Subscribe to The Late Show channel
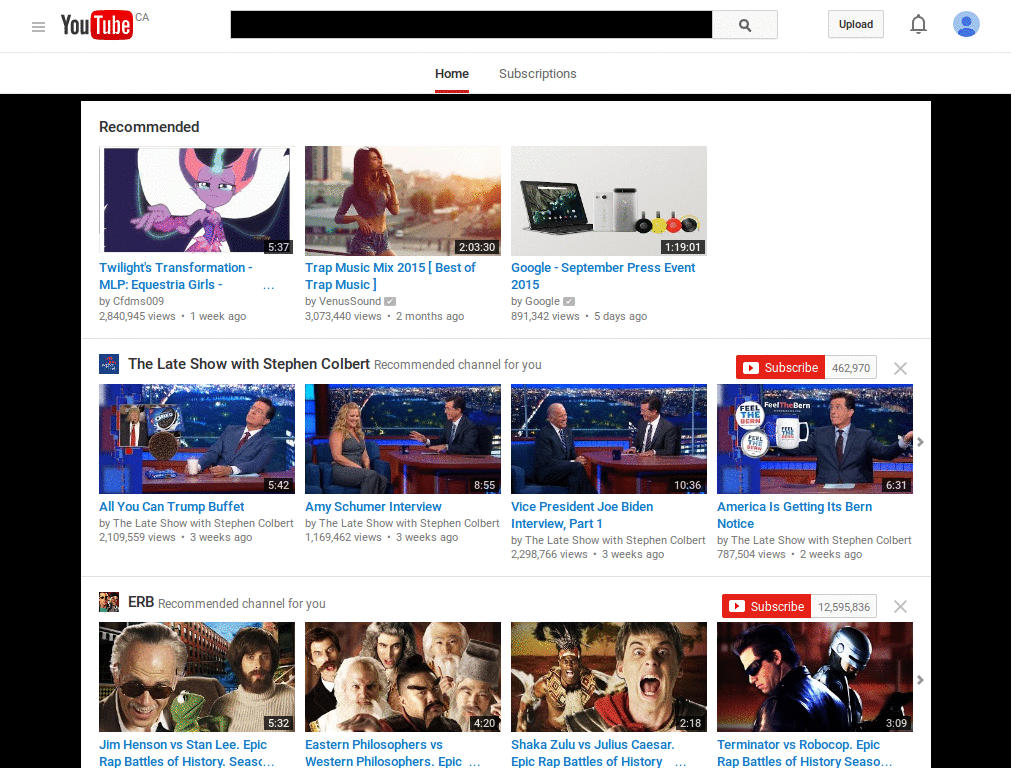1024x768 pixels. pos(780,368)
